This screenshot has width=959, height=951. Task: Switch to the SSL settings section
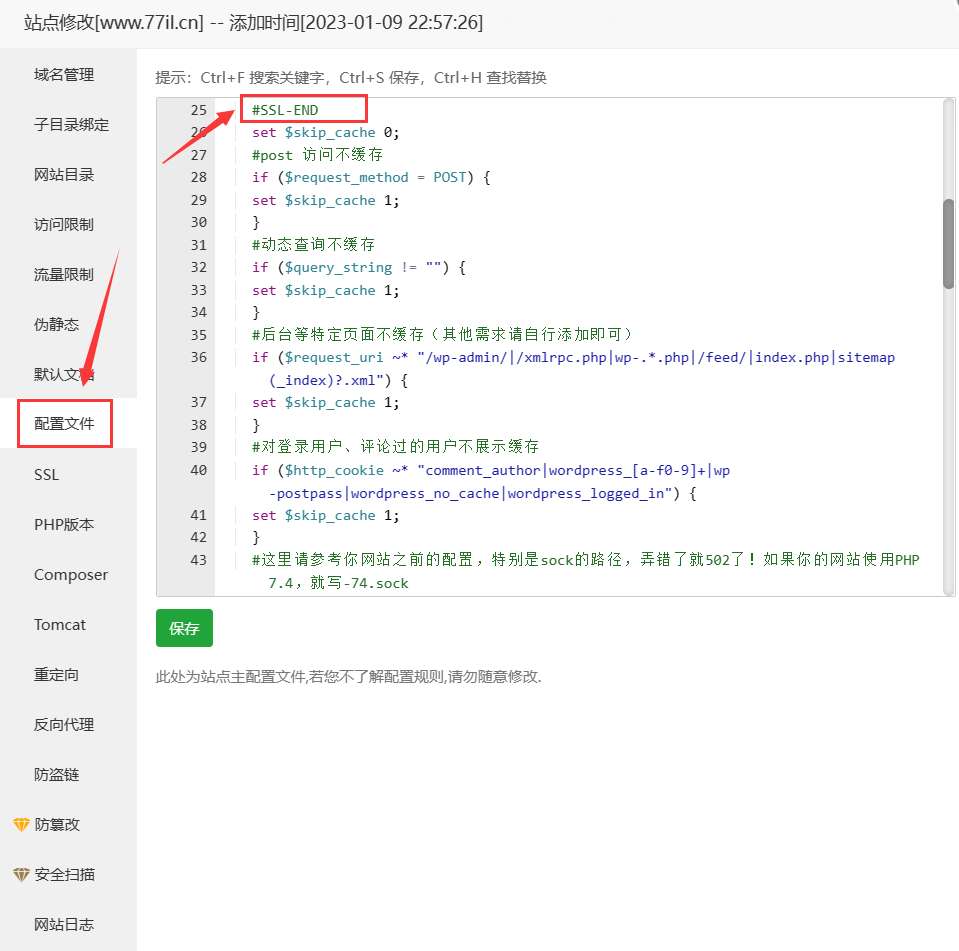point(46,474)
